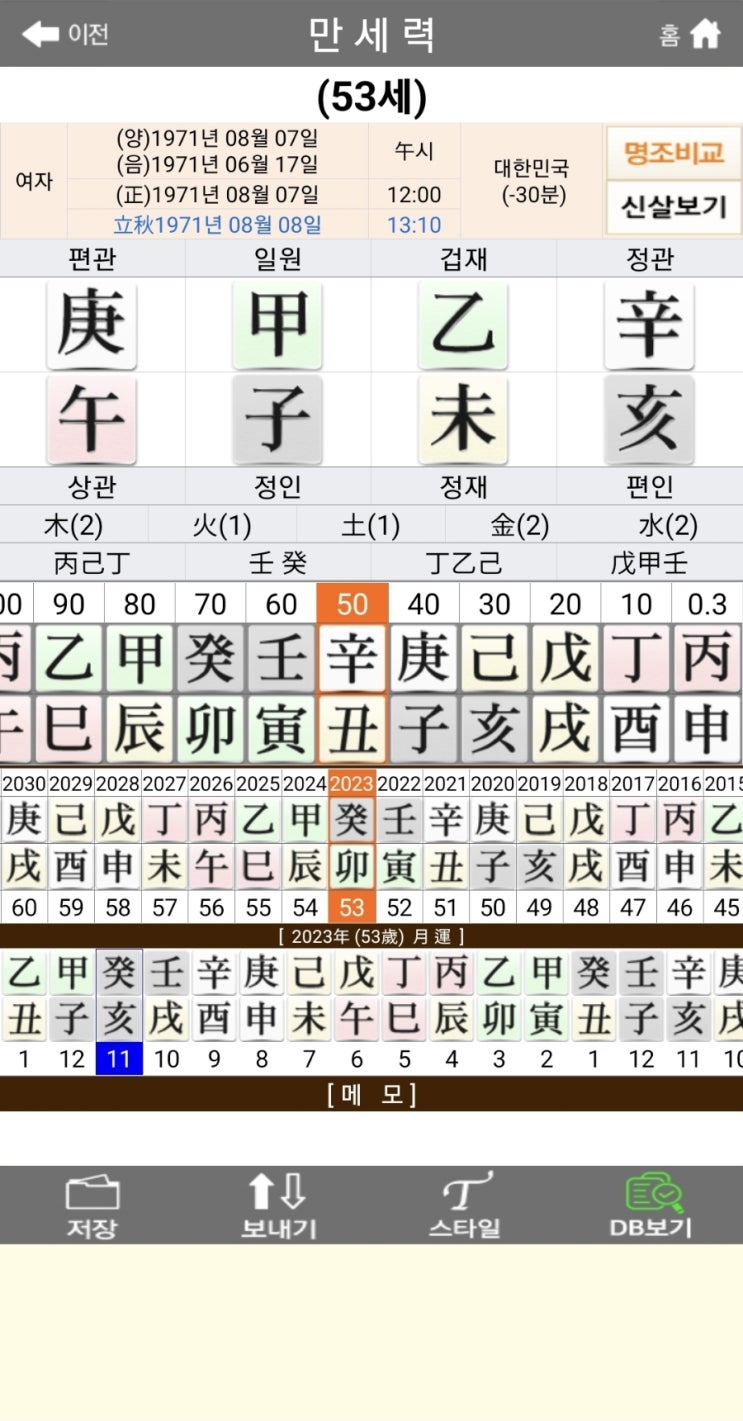
Task: Select the age 60 daeun column
Action: tap(281, 673)
